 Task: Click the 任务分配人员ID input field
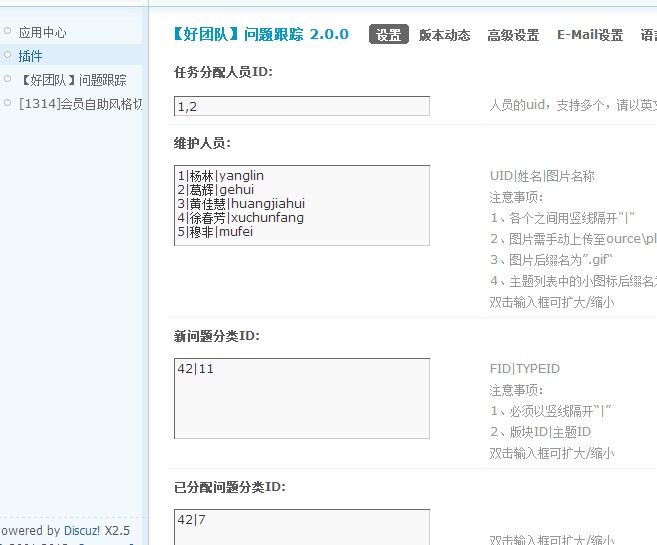point(302,106)
